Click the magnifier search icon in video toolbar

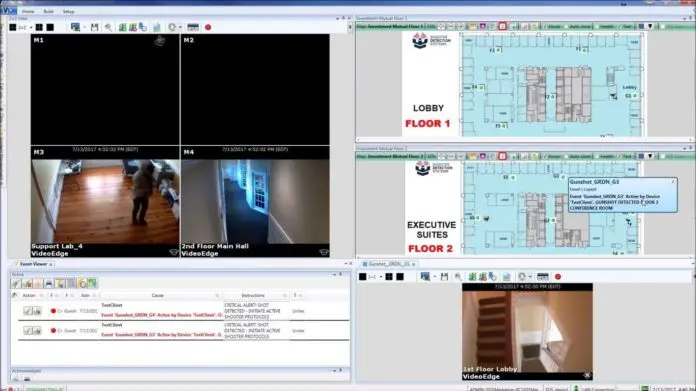(x=108, y=28)
